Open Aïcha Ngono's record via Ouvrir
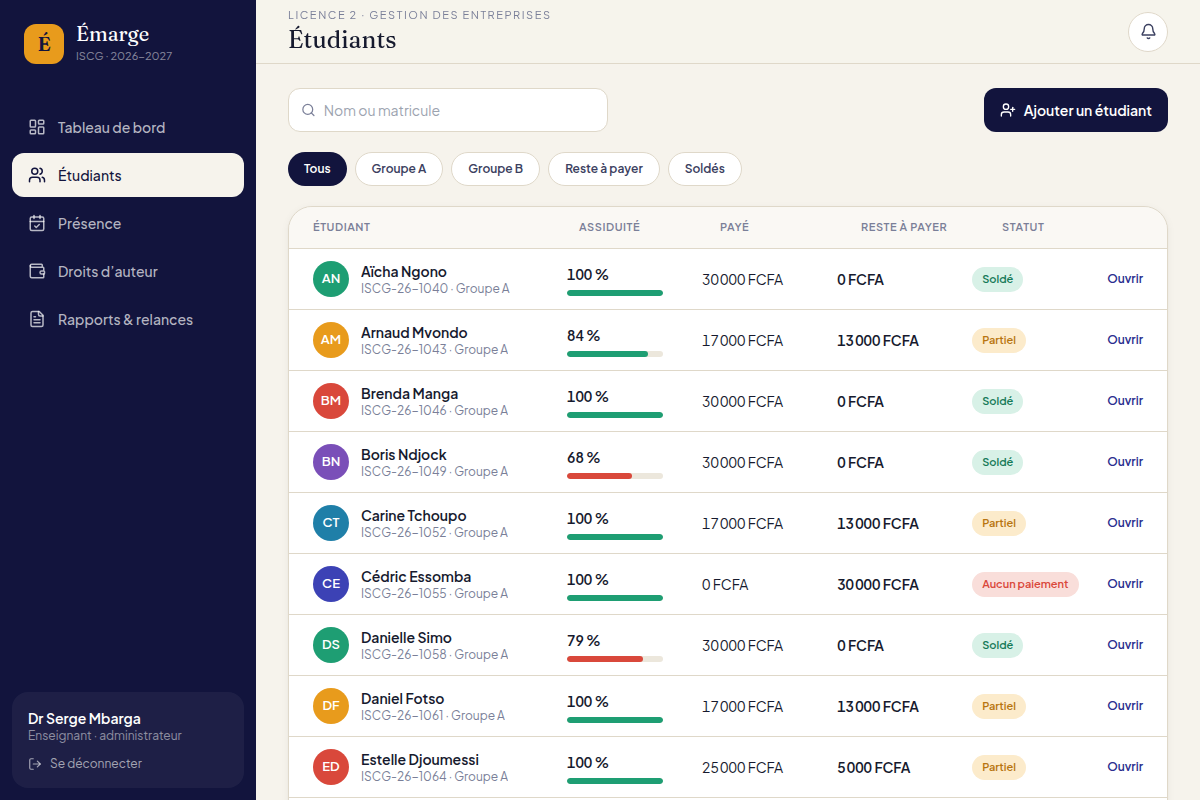The width and height of the screenshot is (1200, 800). pyautogui.click(x=1125, y=279)
